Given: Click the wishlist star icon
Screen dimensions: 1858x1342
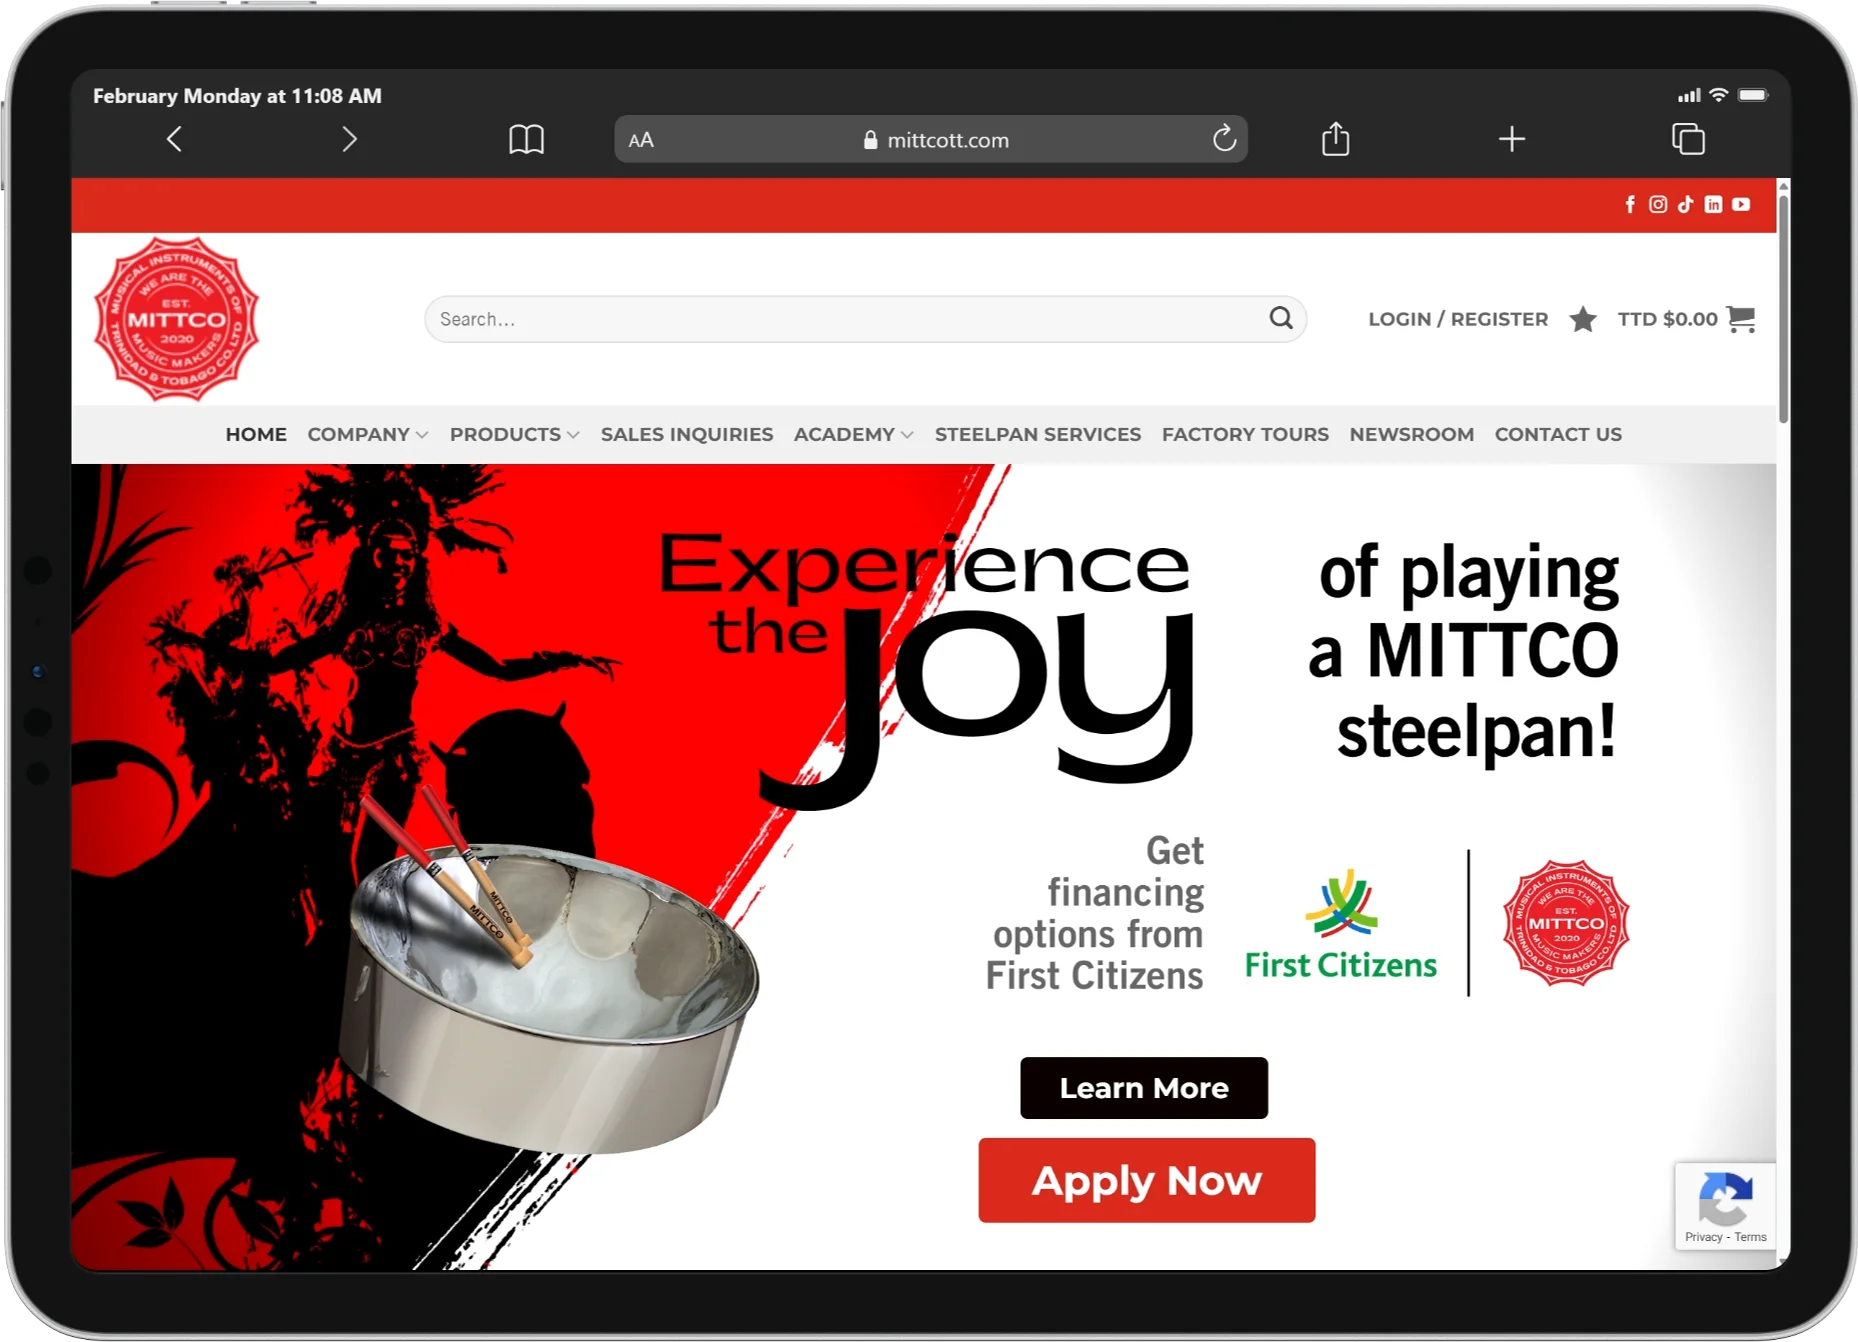Looking at the screenshot, I should tap(1583, 319).
